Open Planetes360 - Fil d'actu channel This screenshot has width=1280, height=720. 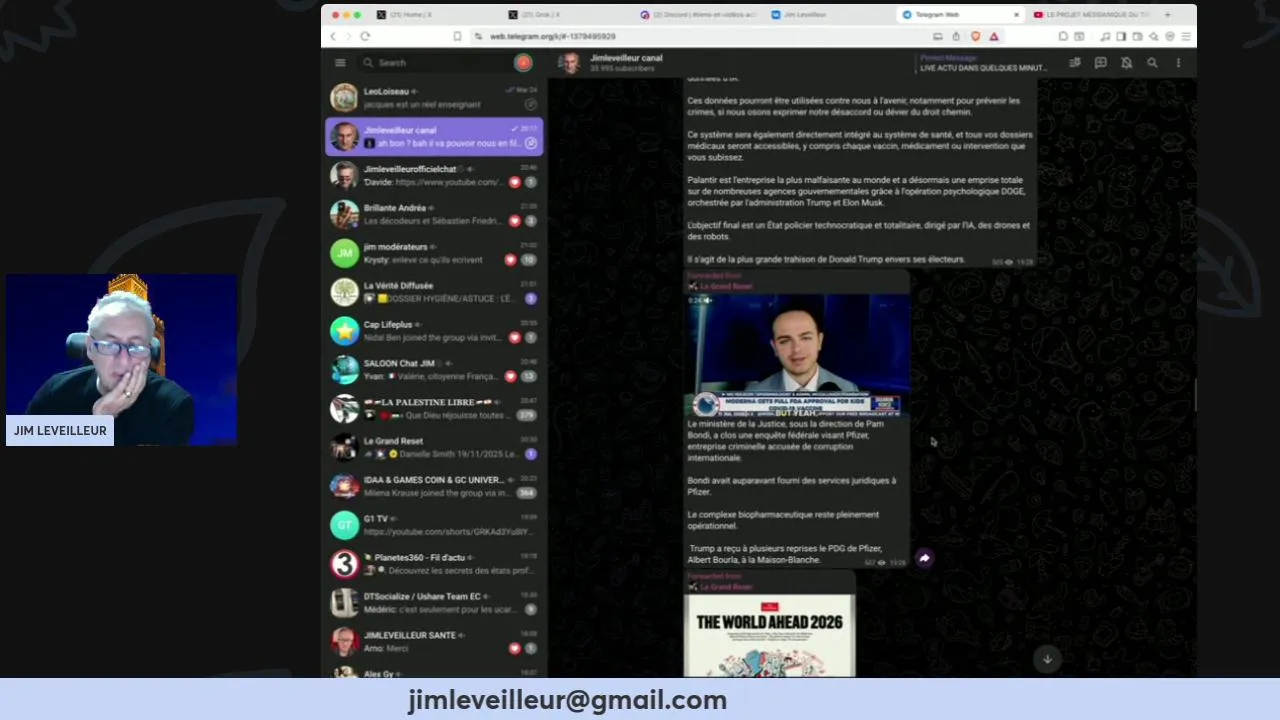[x=434, y=564]
